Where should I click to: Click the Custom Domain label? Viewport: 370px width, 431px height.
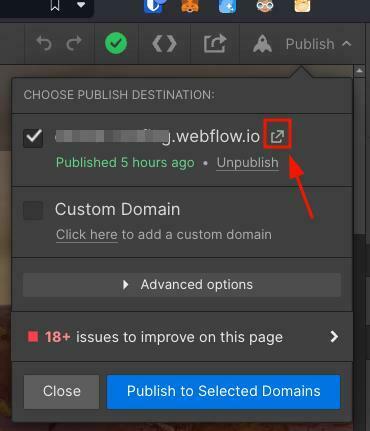click(118, 209)
